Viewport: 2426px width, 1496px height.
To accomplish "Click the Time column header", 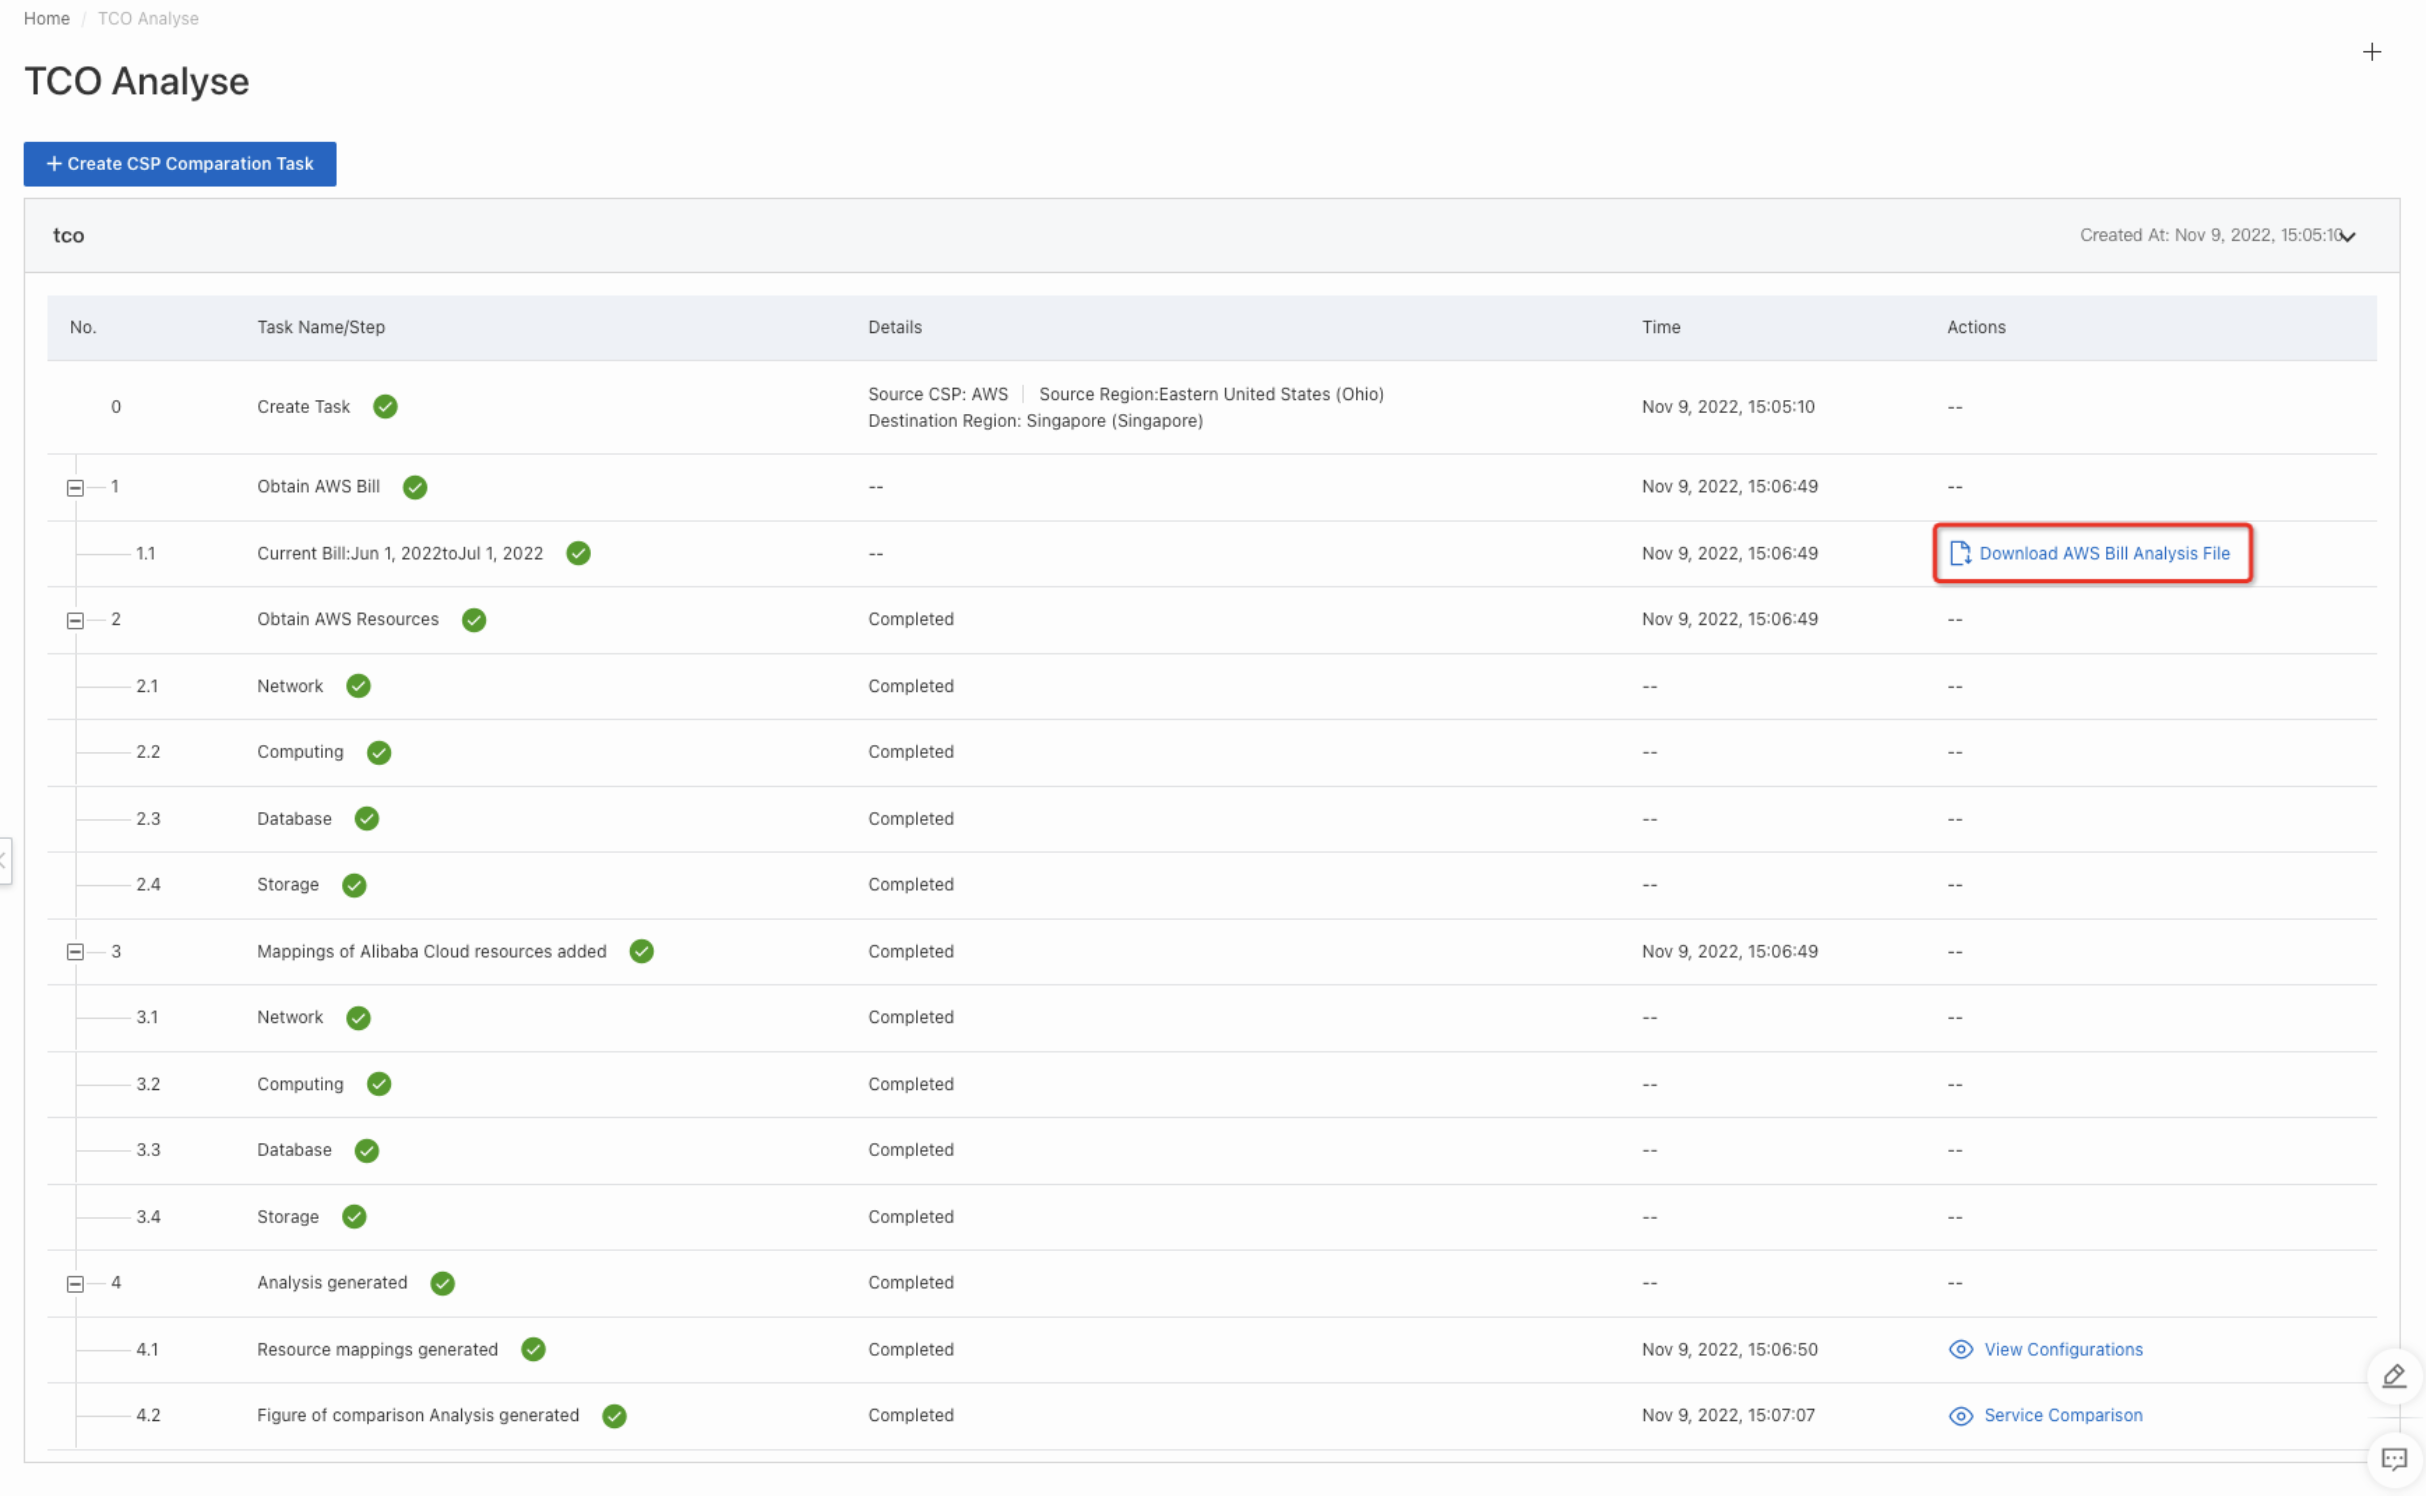I will pos(1661,327).
